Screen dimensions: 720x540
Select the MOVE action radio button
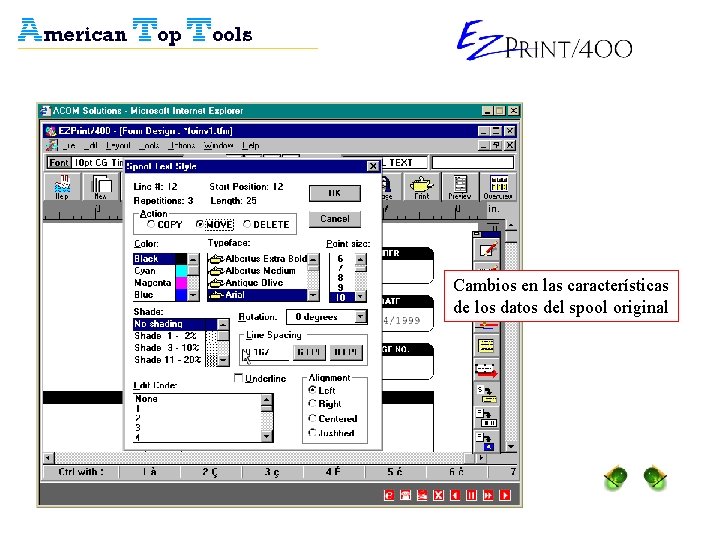(199, 224)
